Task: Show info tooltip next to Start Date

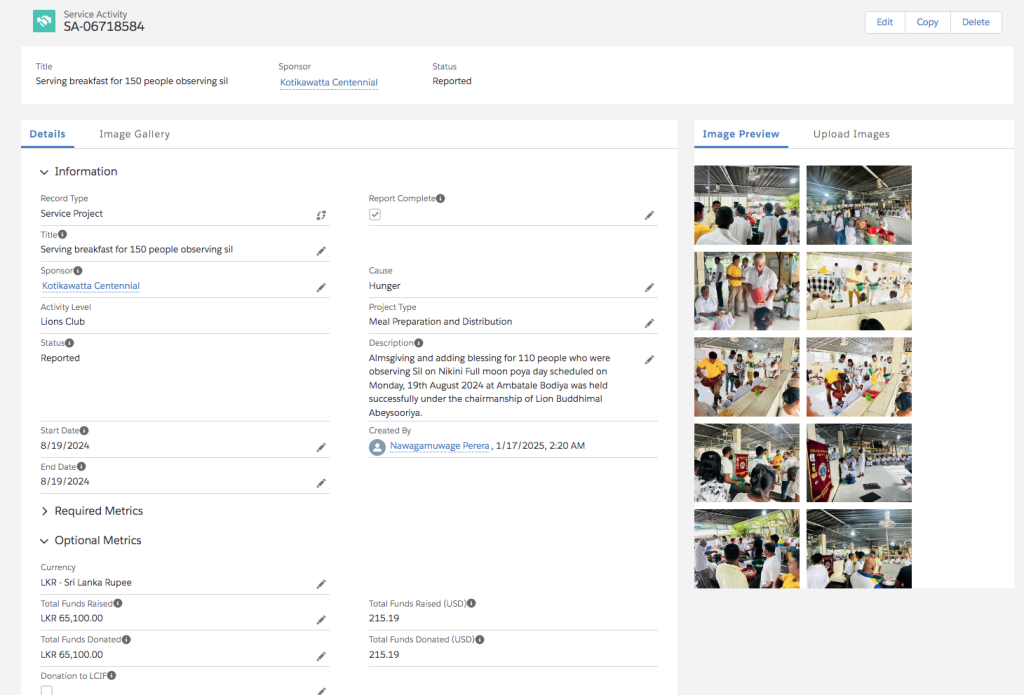Action: [x=84, y=430]
